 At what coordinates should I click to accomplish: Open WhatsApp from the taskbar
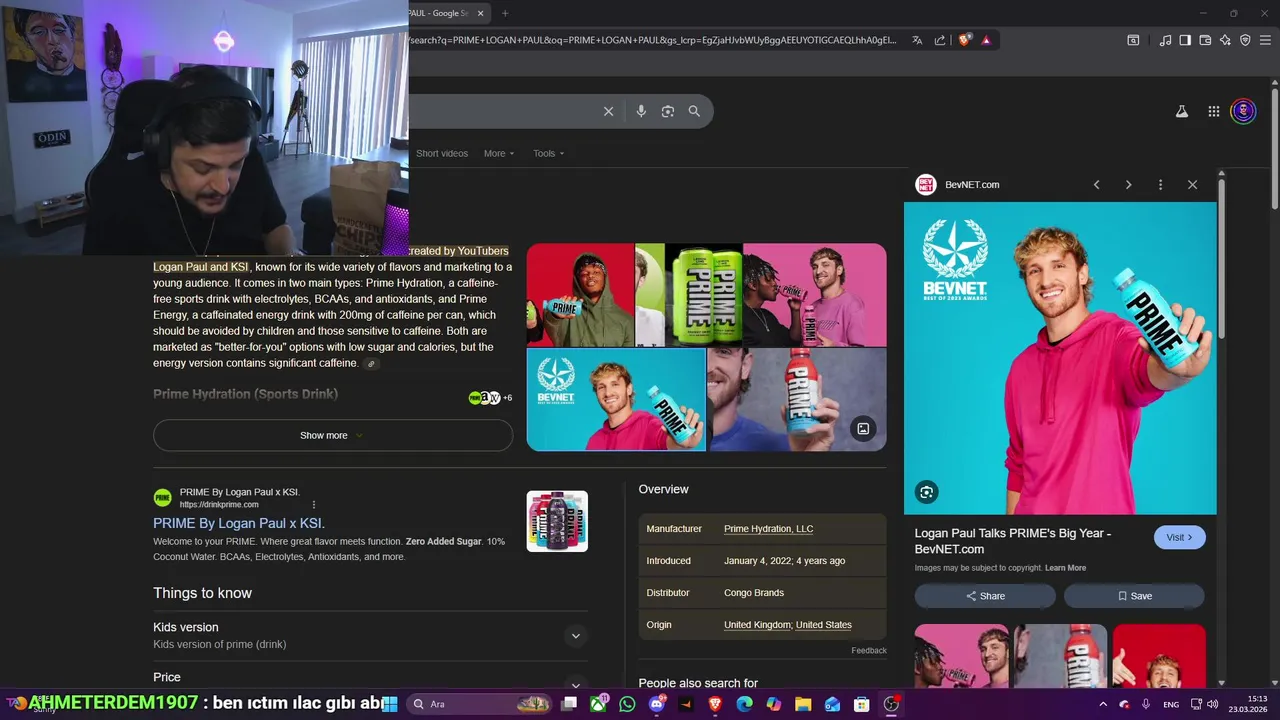tap(627, 704)
